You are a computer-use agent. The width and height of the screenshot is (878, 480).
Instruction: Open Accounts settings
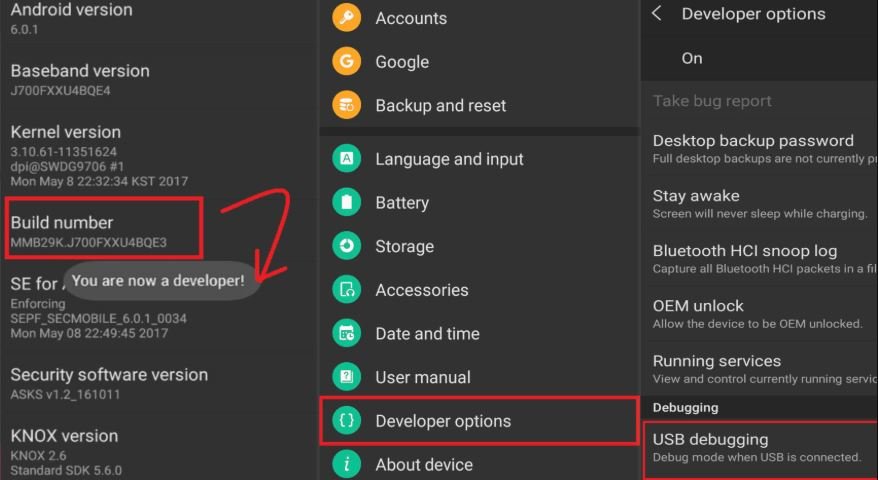click(x=479, y=18)
